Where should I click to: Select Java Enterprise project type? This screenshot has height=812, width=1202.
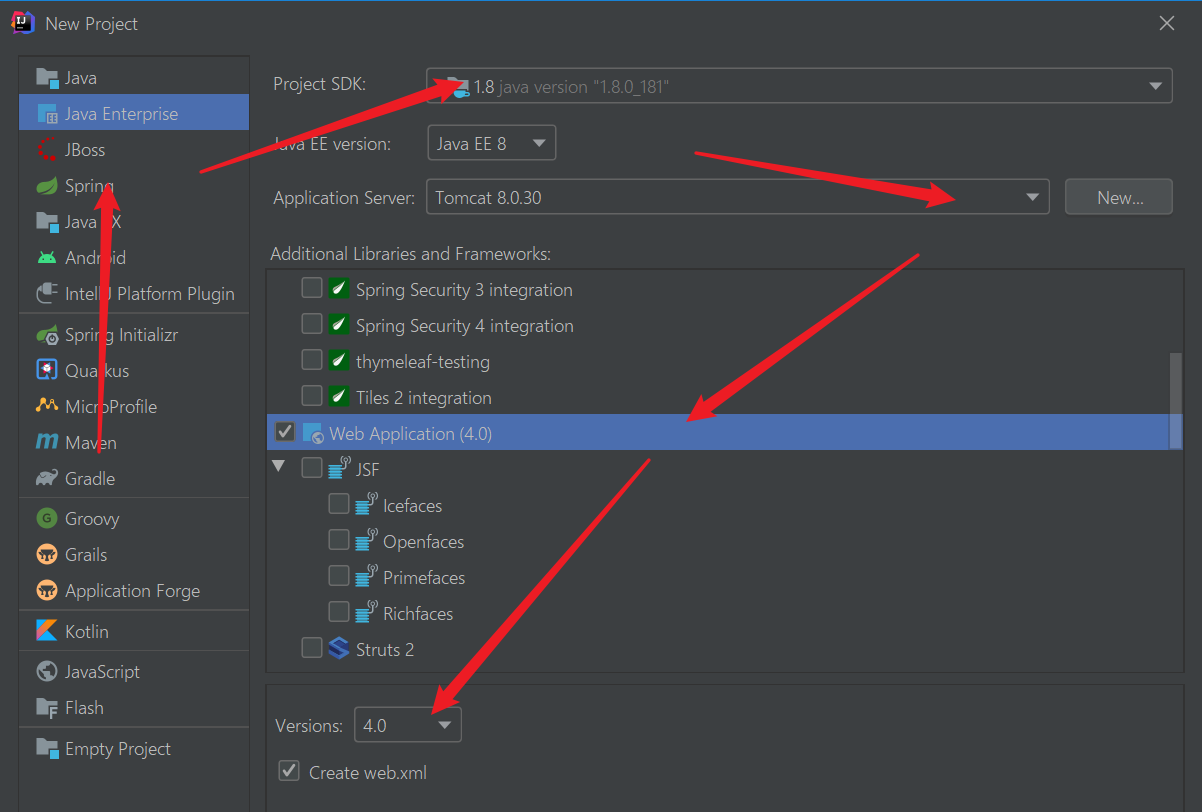[134, 113]
